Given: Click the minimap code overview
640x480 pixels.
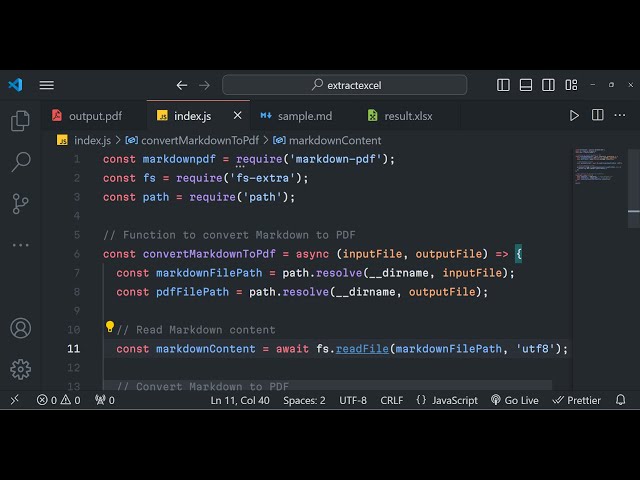Looking at the screenshot, I should coord(600,165).
